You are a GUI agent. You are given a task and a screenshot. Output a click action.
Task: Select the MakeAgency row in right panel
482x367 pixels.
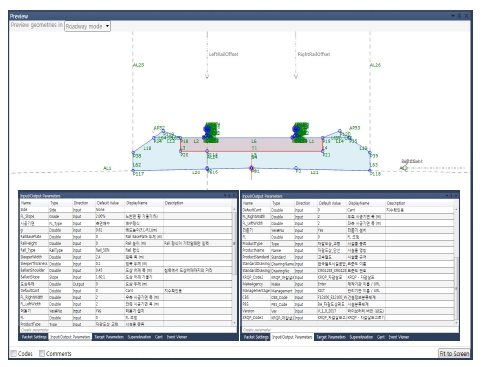[x=348, y=284]
